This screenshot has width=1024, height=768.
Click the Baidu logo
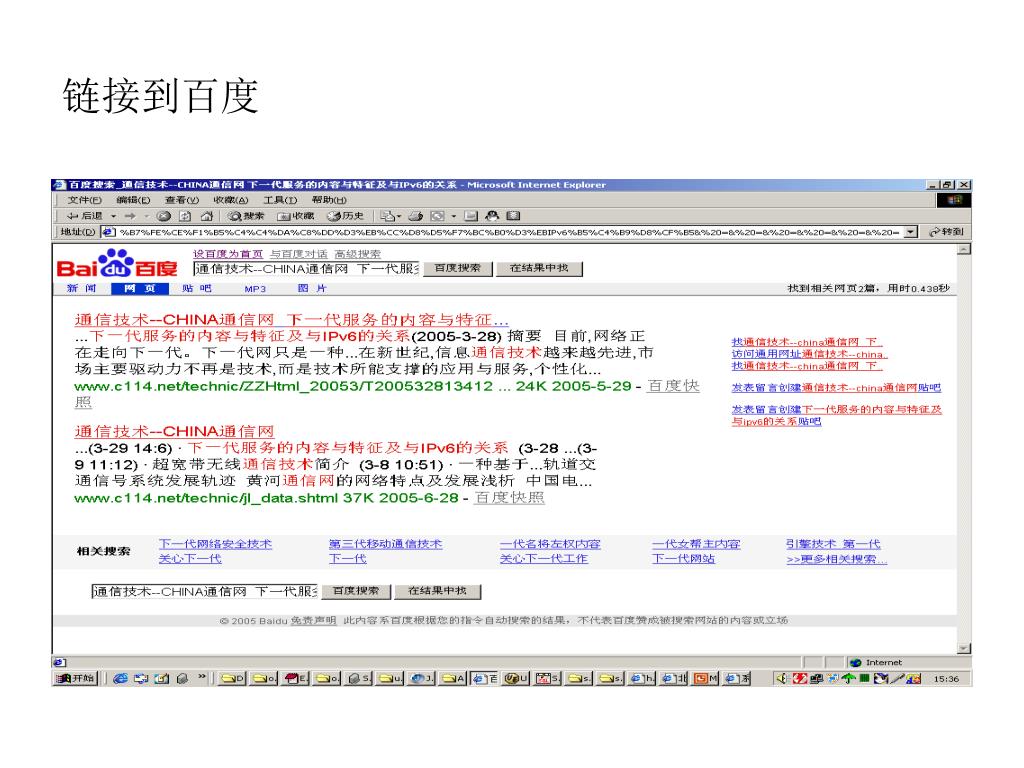point(117,265)
